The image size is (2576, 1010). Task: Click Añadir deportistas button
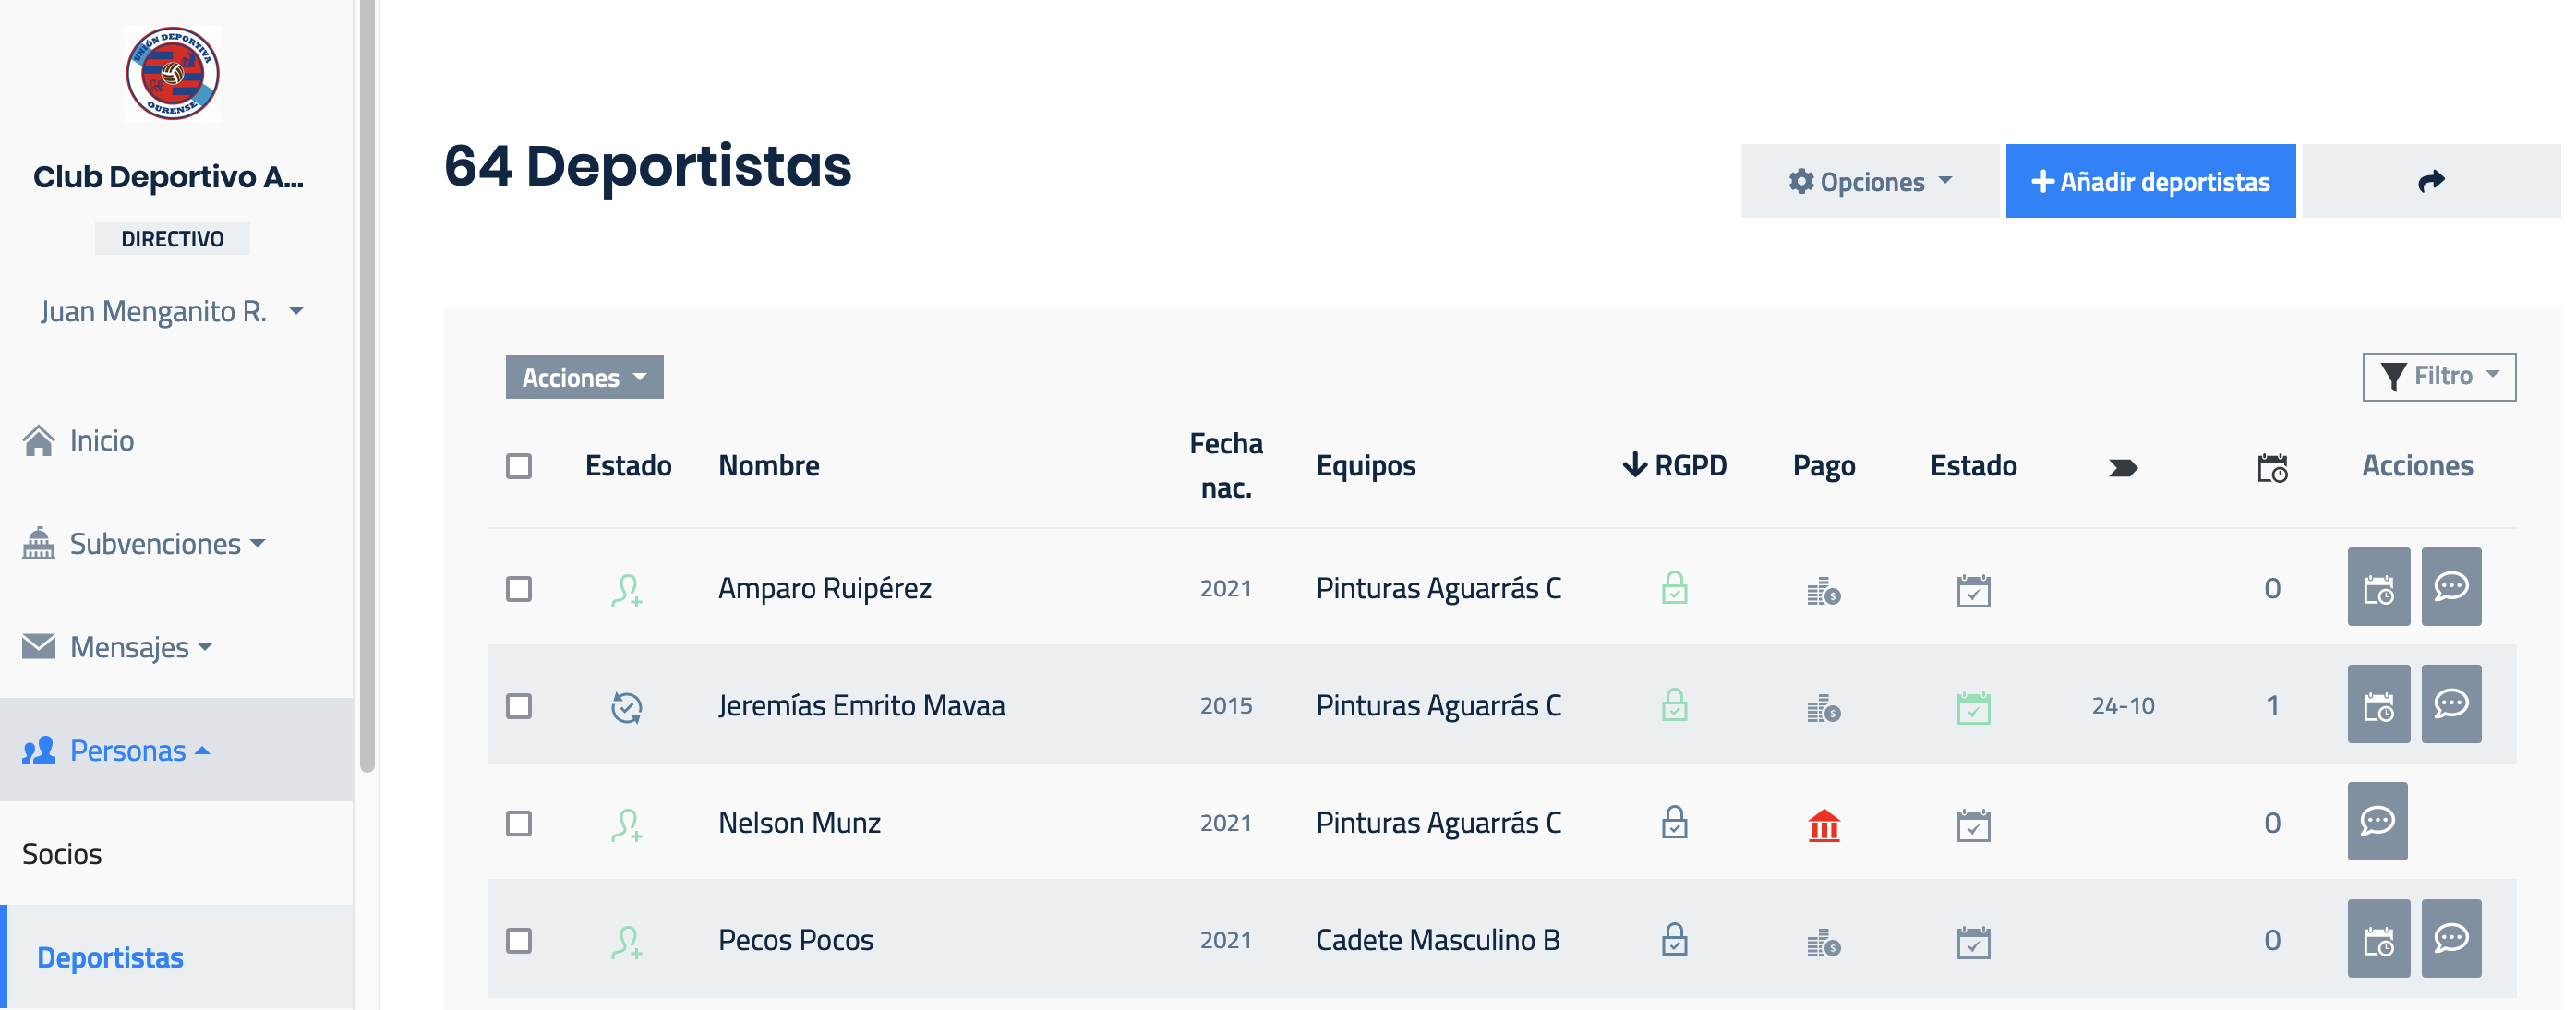tap(2150, 181)
